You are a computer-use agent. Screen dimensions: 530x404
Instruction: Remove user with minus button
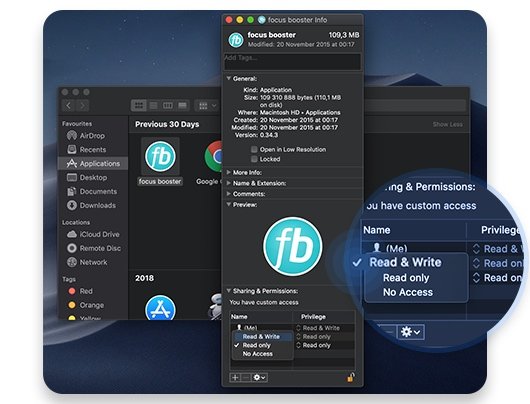tap(246, 377)
